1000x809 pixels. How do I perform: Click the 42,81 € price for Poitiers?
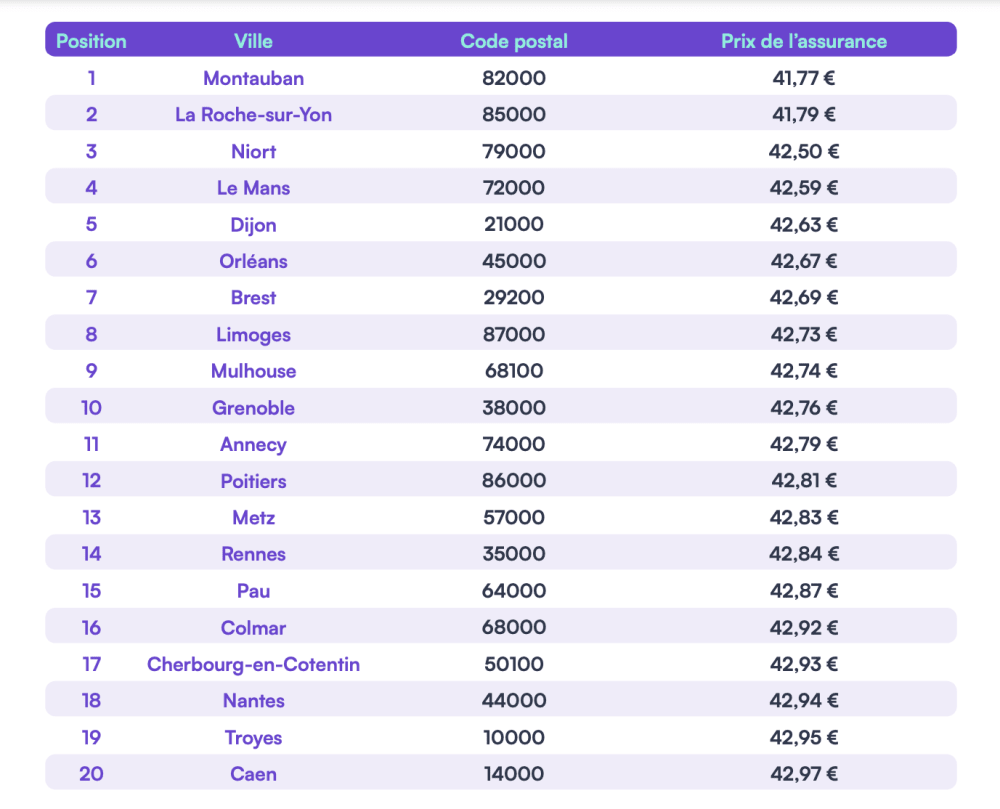(804, 481)
